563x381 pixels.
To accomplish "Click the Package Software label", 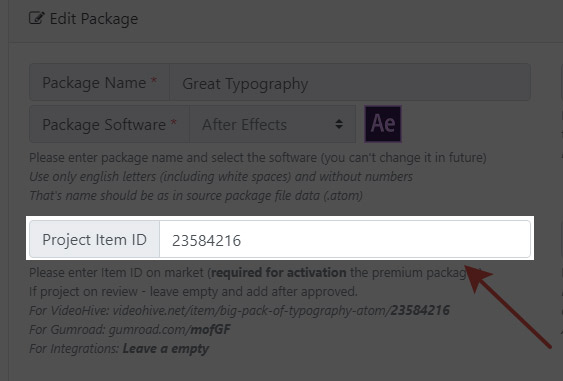I will click(110, 124).
